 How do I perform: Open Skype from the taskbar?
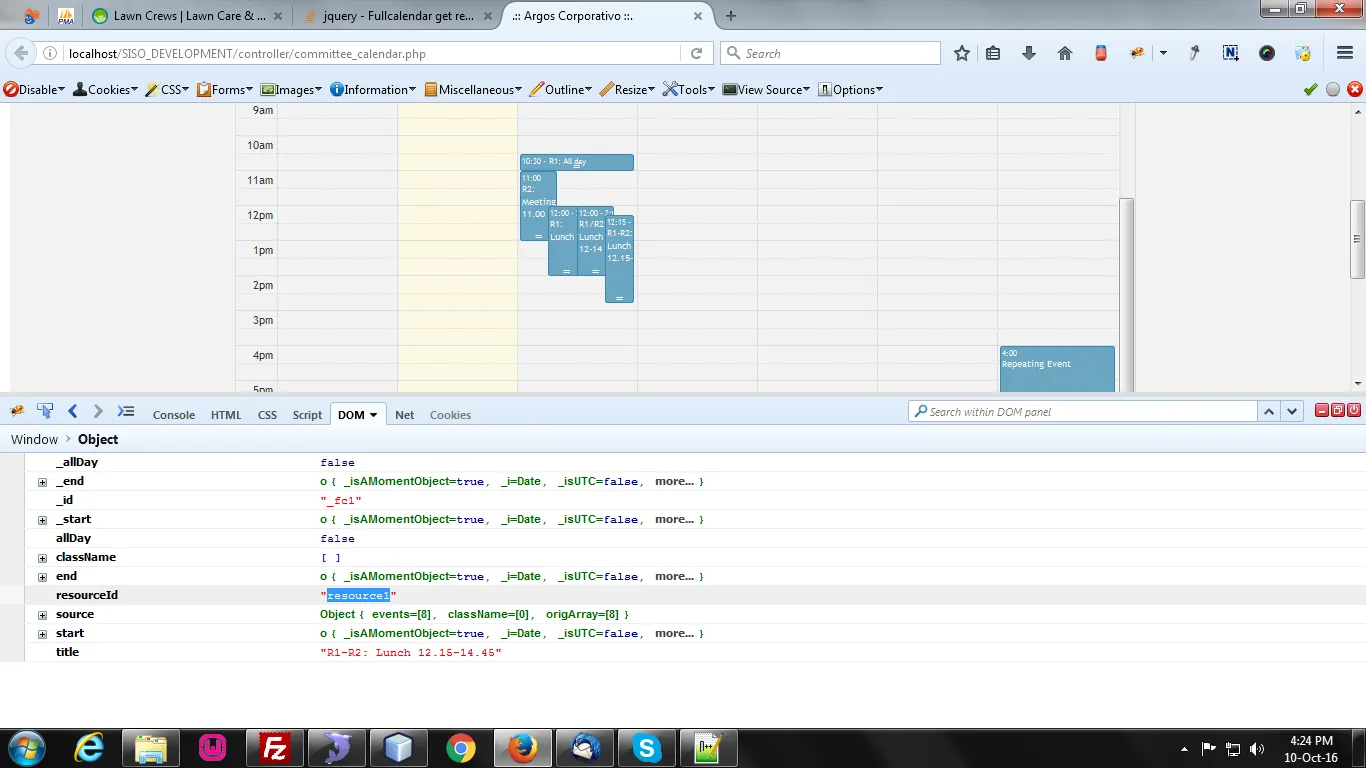(647, 748)
